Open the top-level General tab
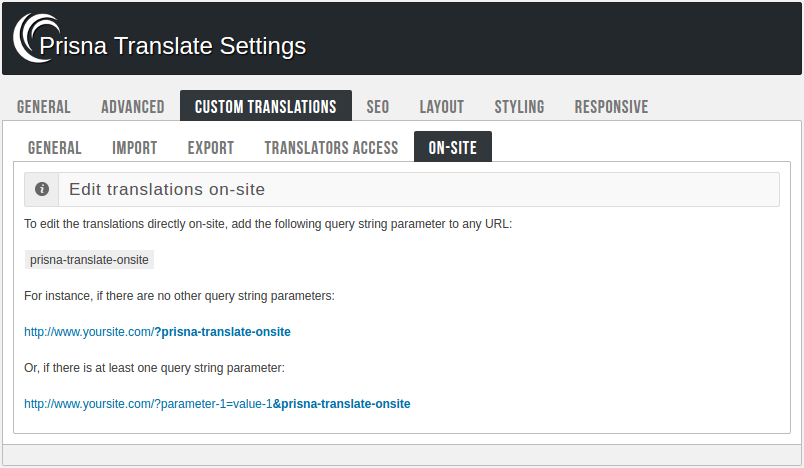This screenshot has width=804, height=468. 44,107
